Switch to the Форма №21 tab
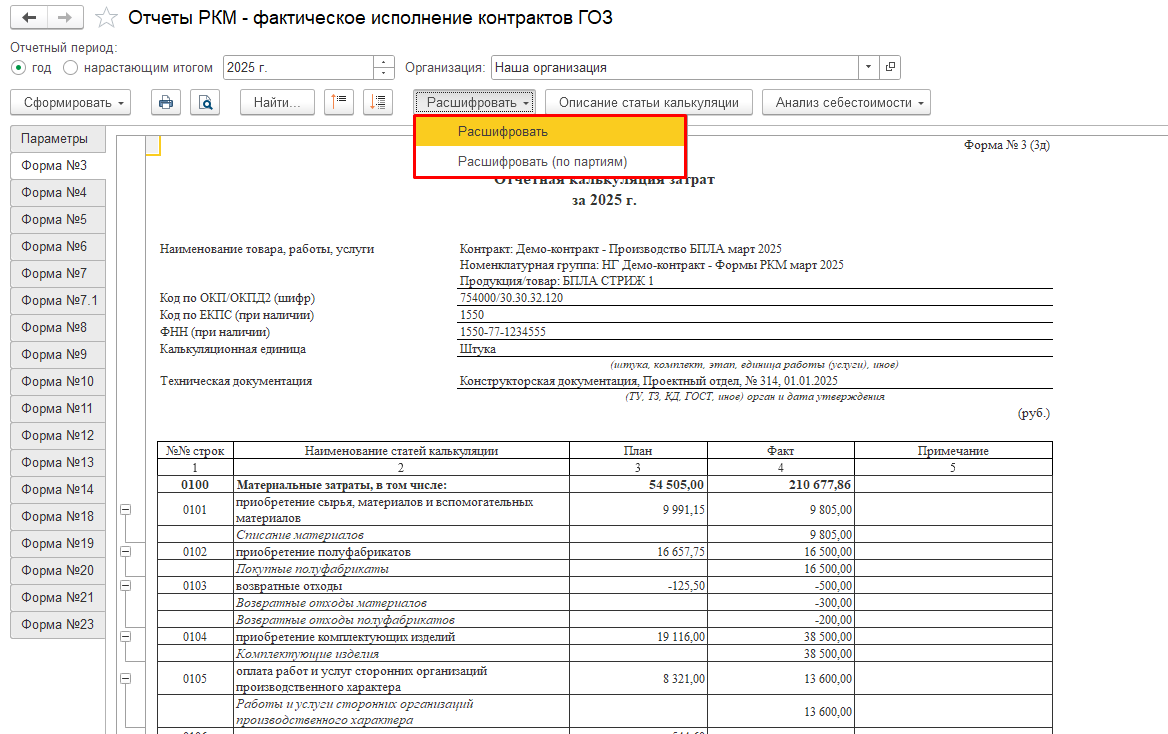This screenshot has width=1168, height=734. pyautogui.click(x=57, y=598)
